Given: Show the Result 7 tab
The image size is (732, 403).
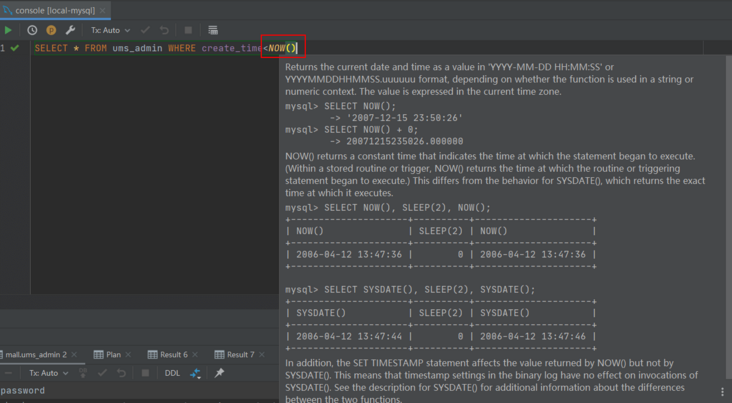Looking at the screenshot, I should pos(233,354).
